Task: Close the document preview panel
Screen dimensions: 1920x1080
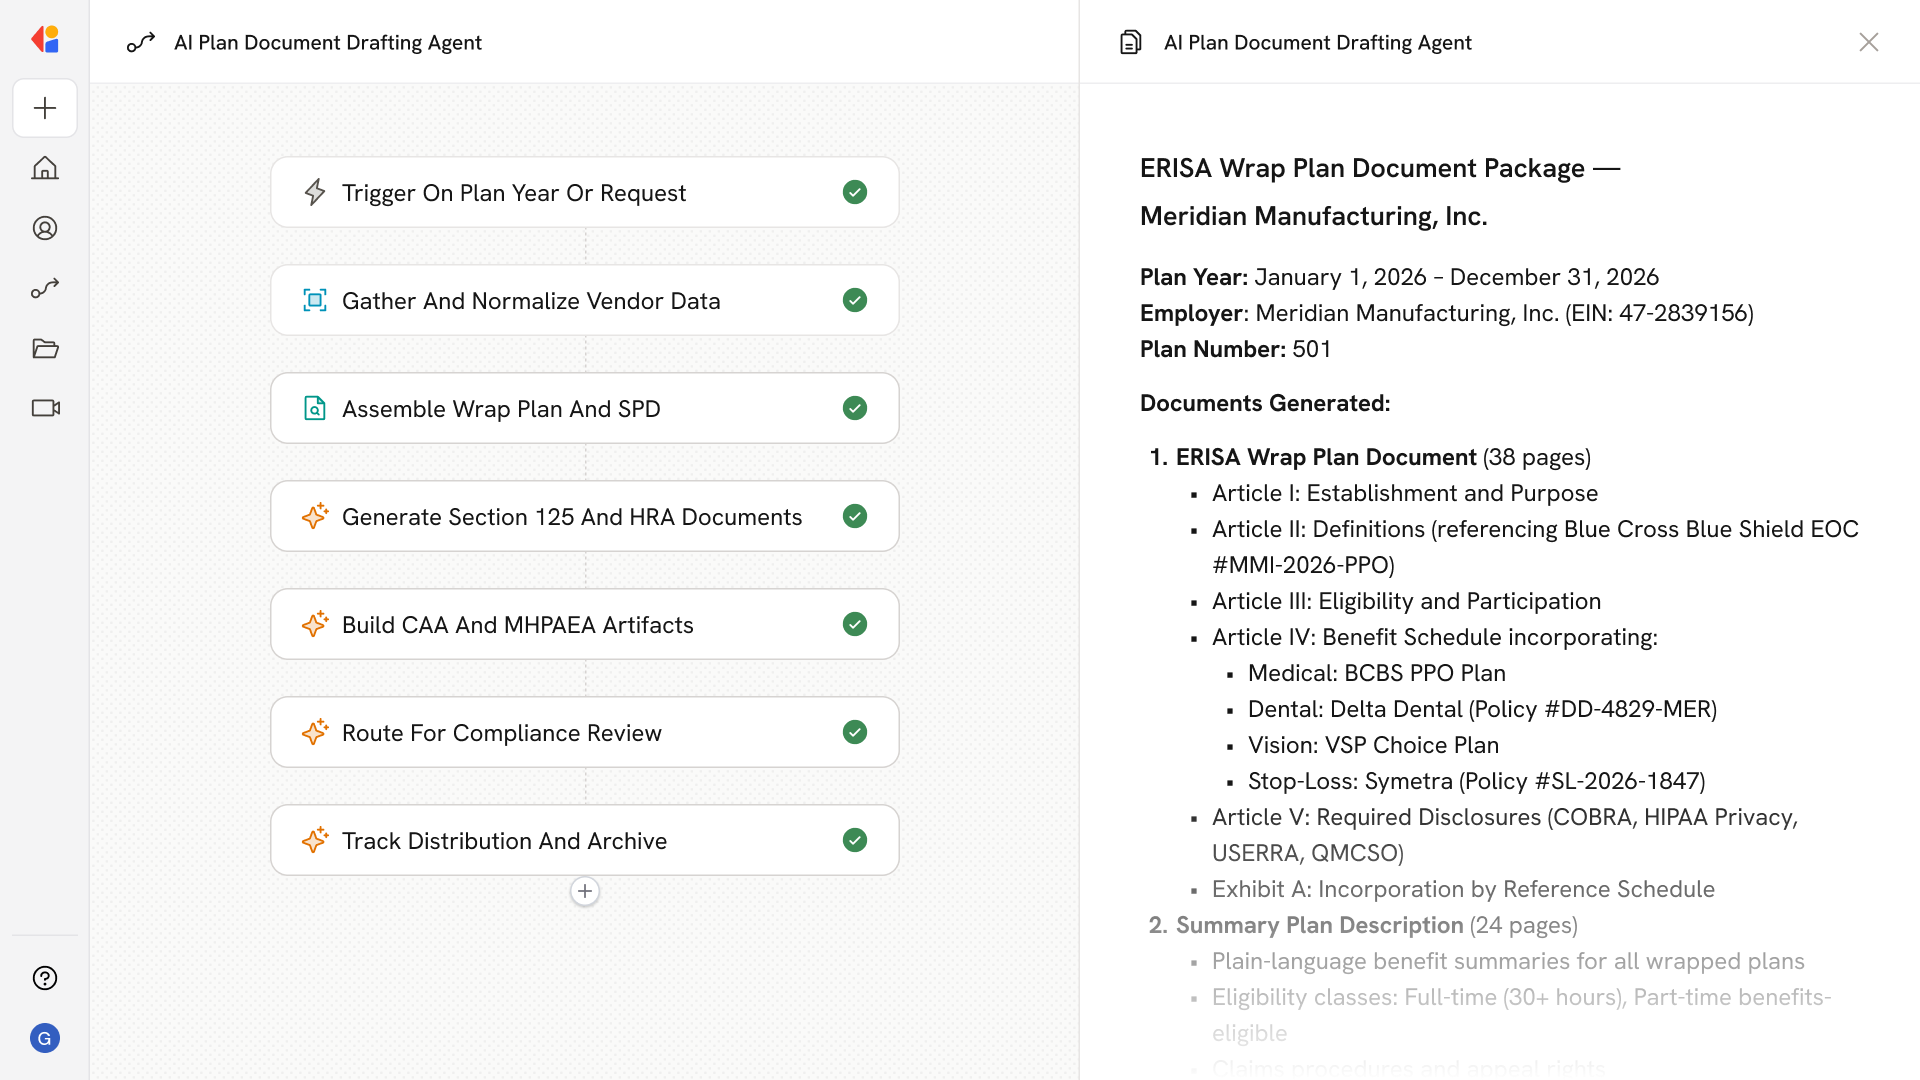Action: [1868, 42]
